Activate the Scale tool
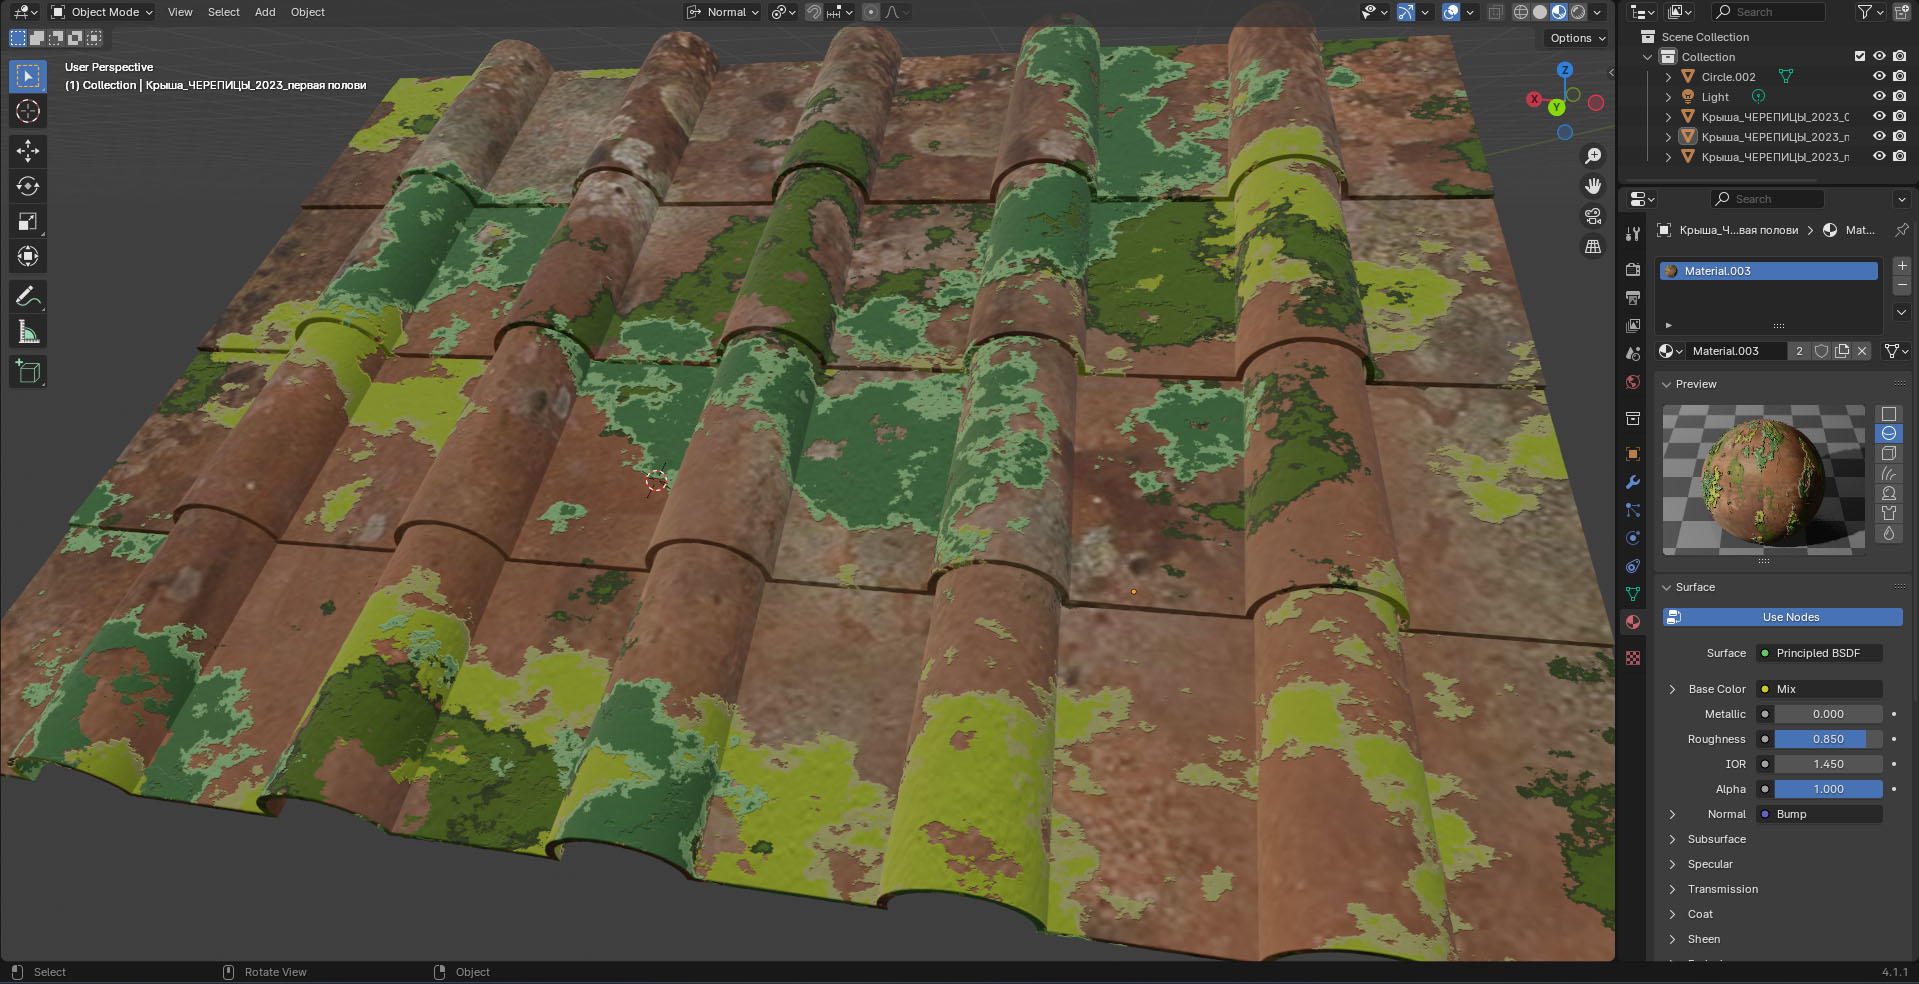Viewport: 1919px width, 984px height. click(x=28, y=221)
